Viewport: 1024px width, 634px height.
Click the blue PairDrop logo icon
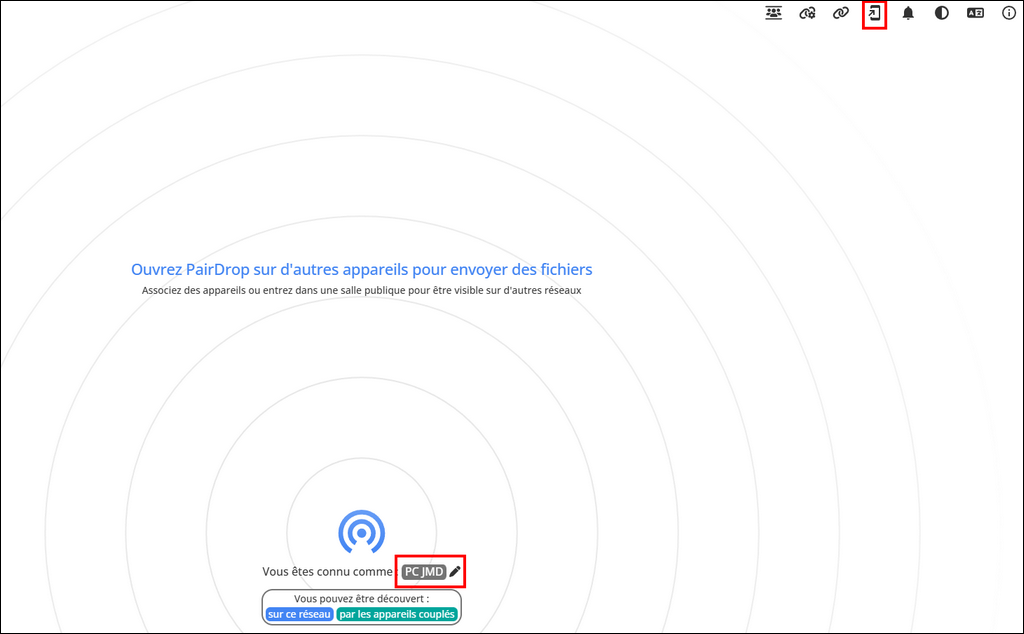pos(361,532)
